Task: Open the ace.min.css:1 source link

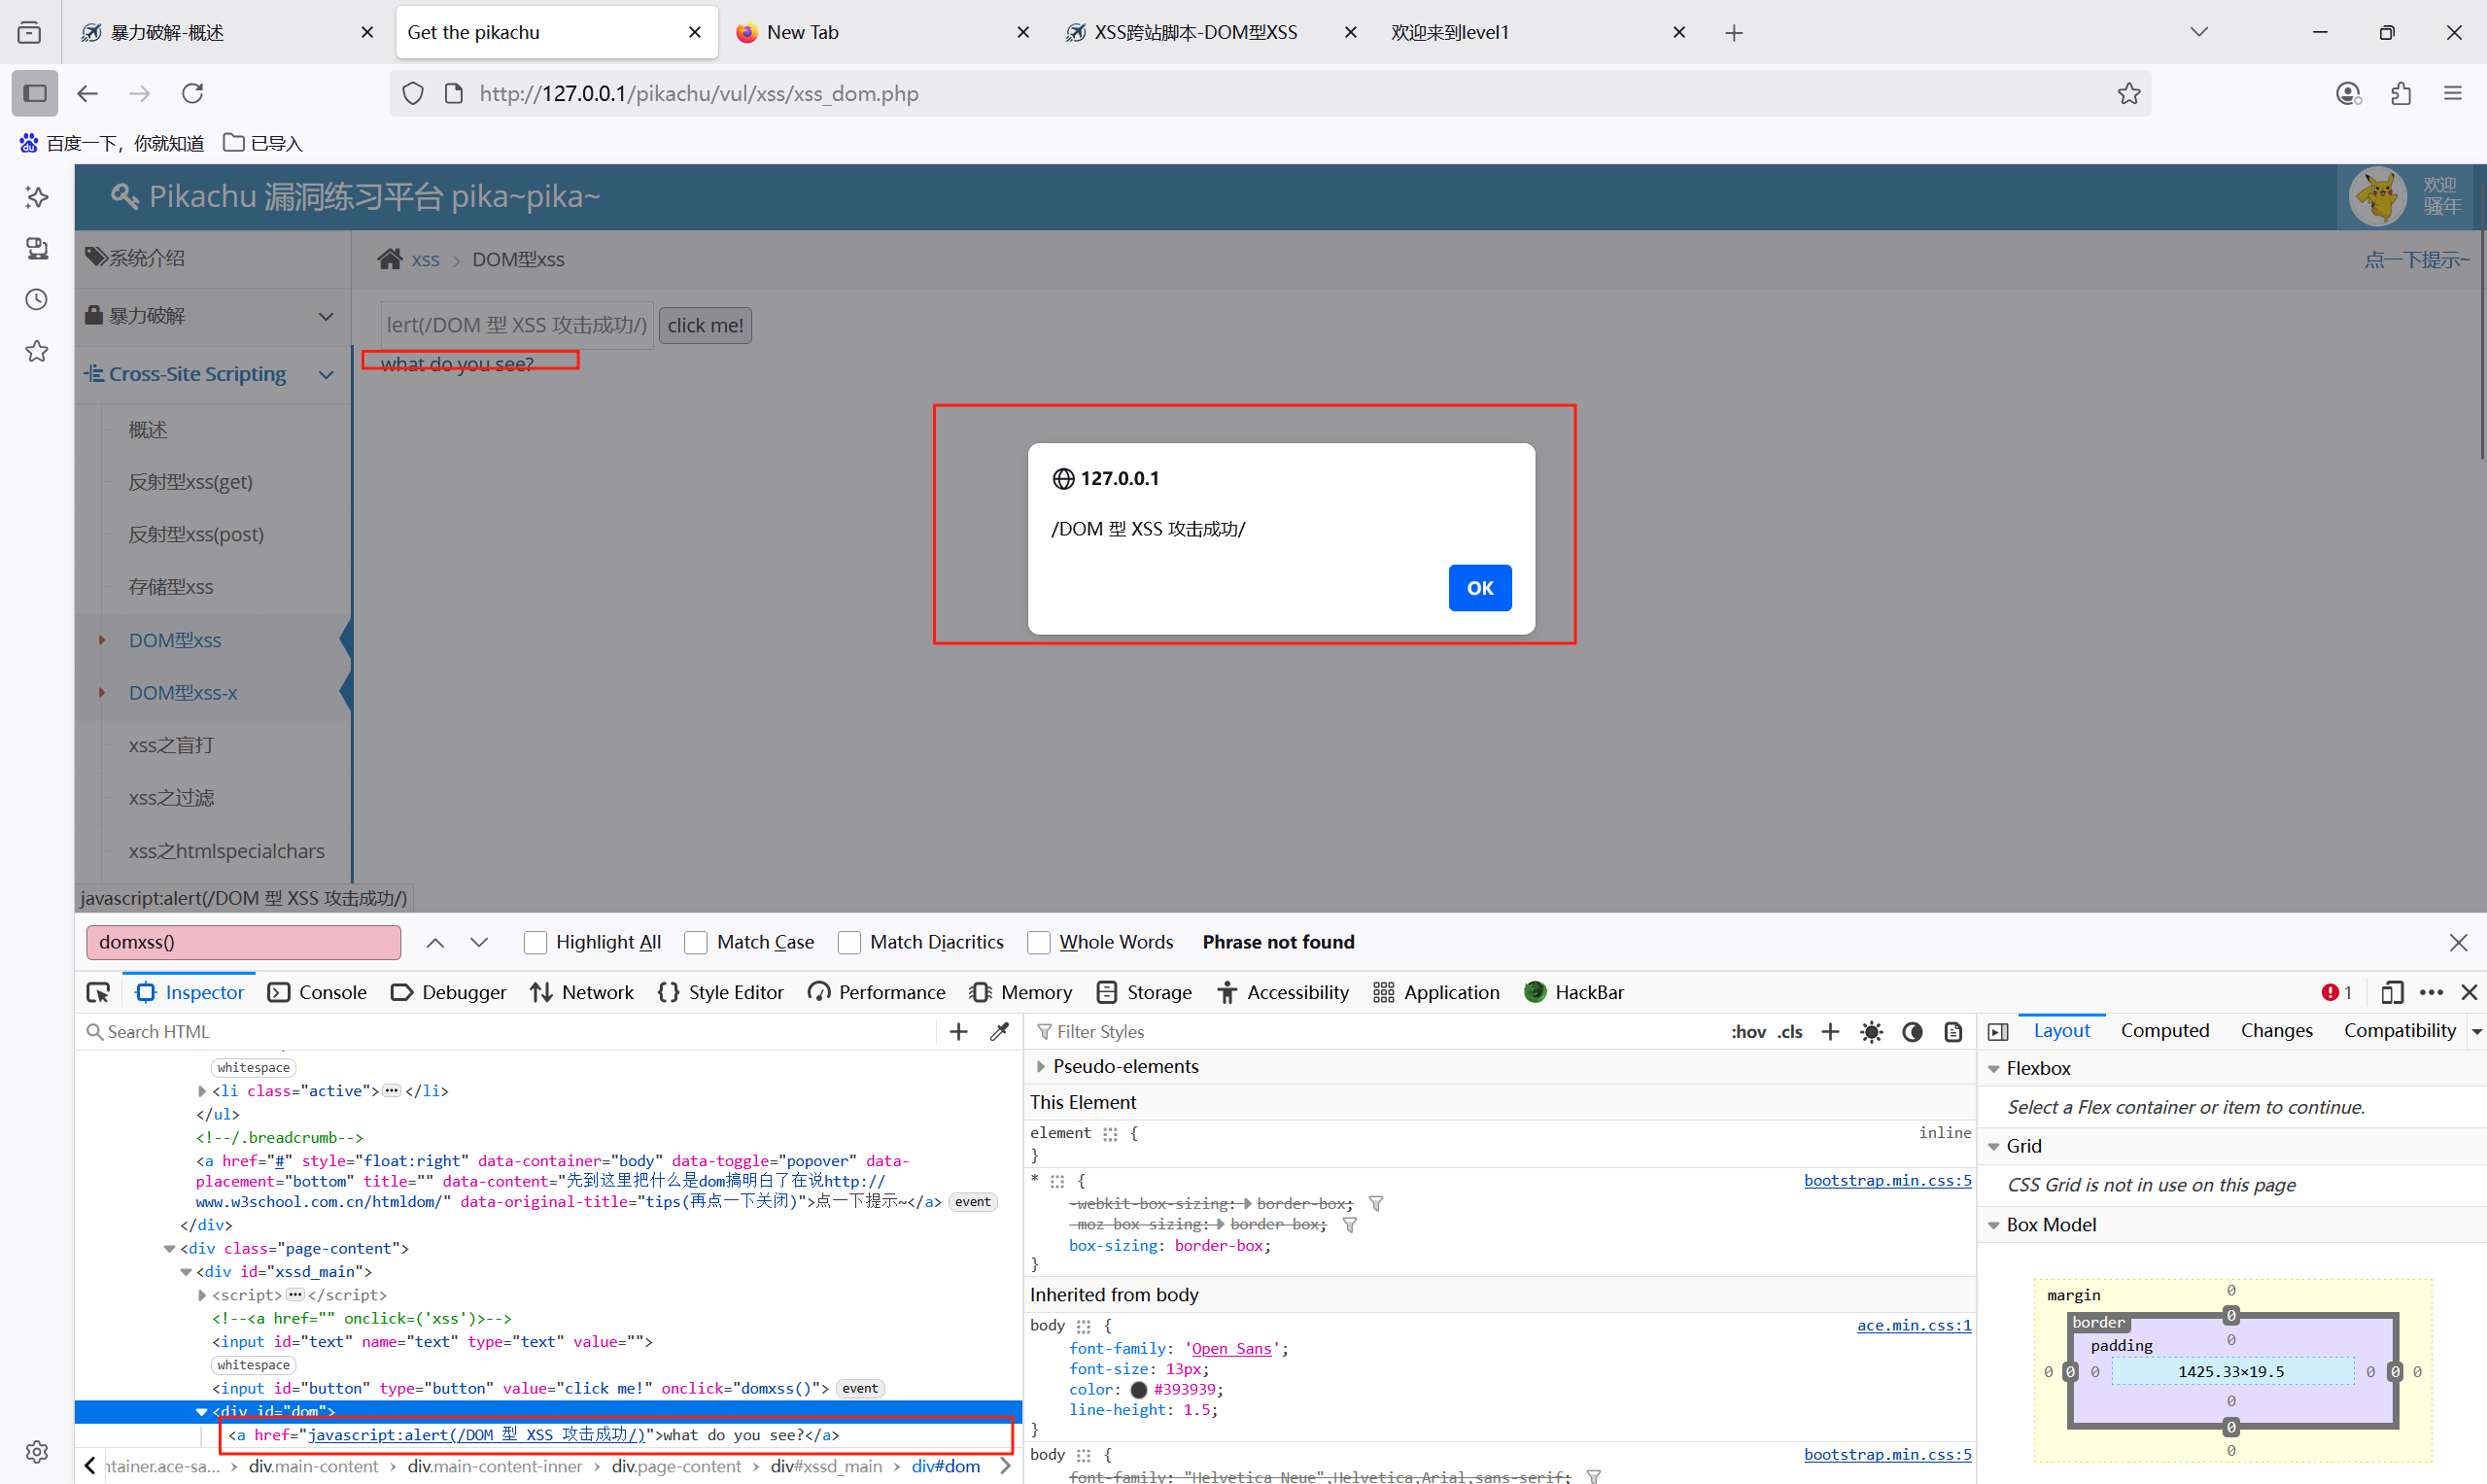Action: pos(1913,1325)
